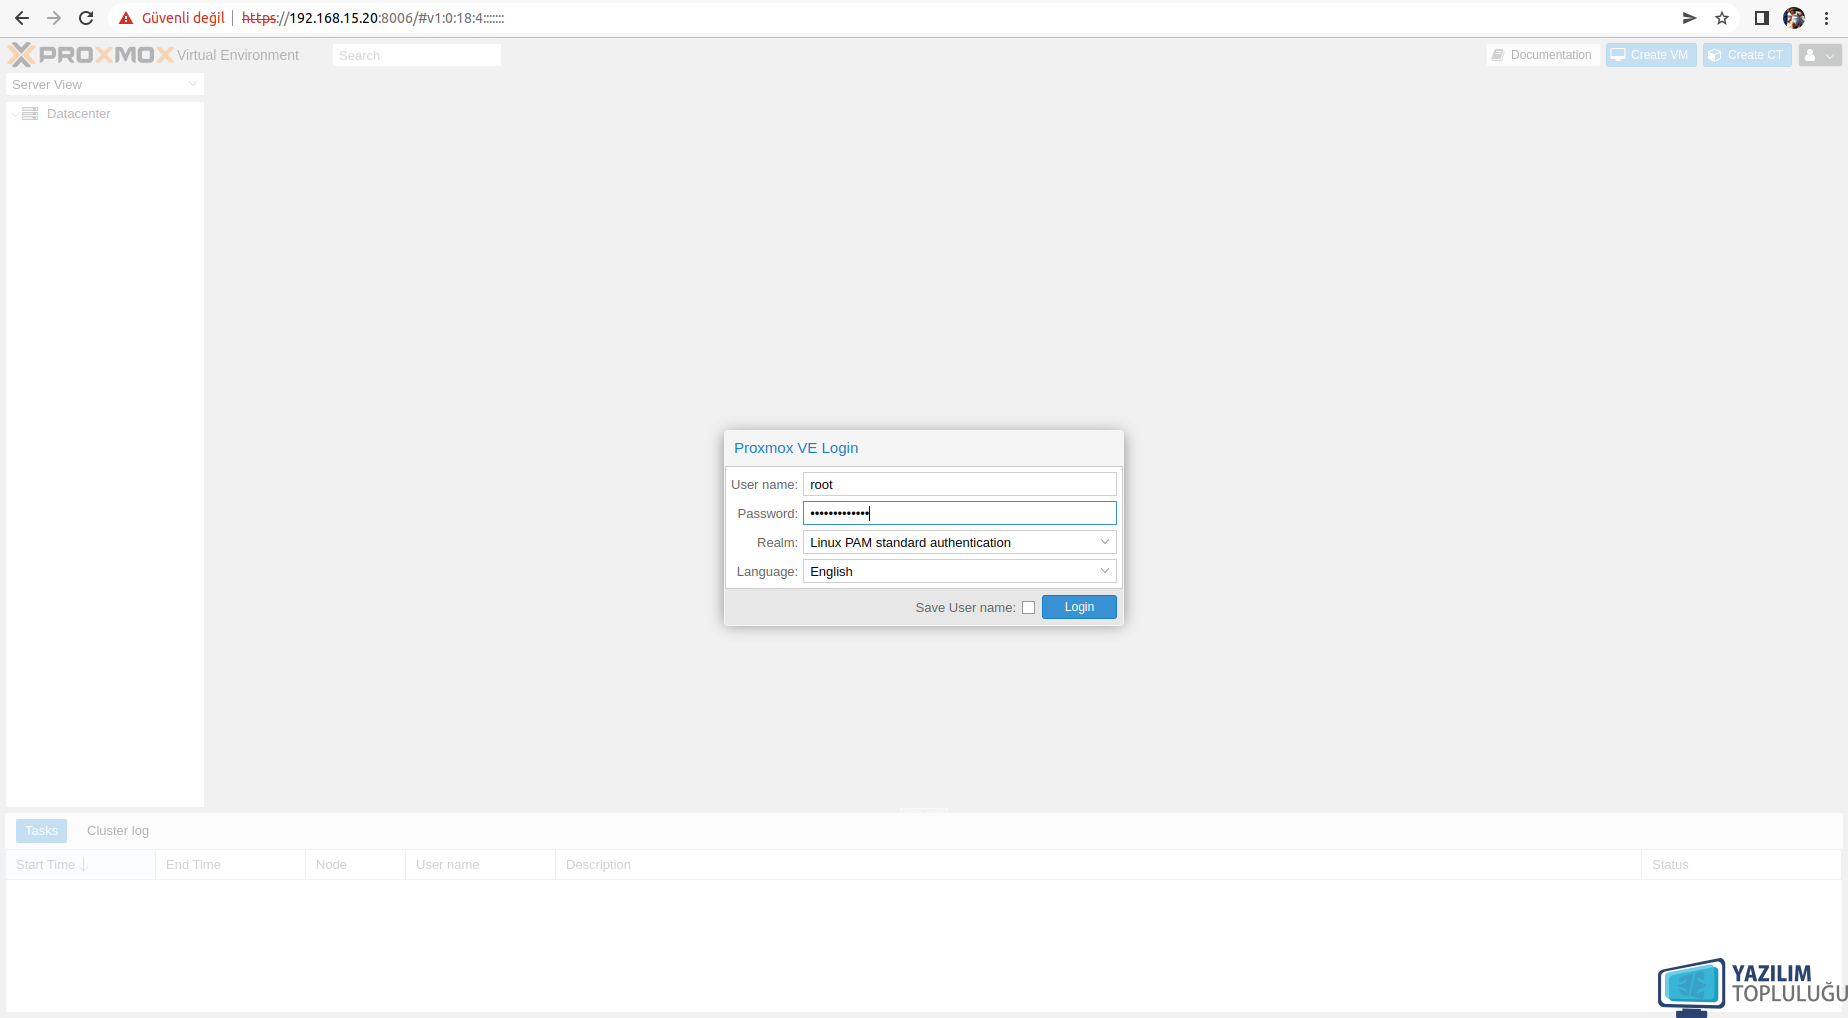Viewport: 1848px width, 1018px height.
Task: Toggle the Save User name checkbox
Action: [1028, 608]
